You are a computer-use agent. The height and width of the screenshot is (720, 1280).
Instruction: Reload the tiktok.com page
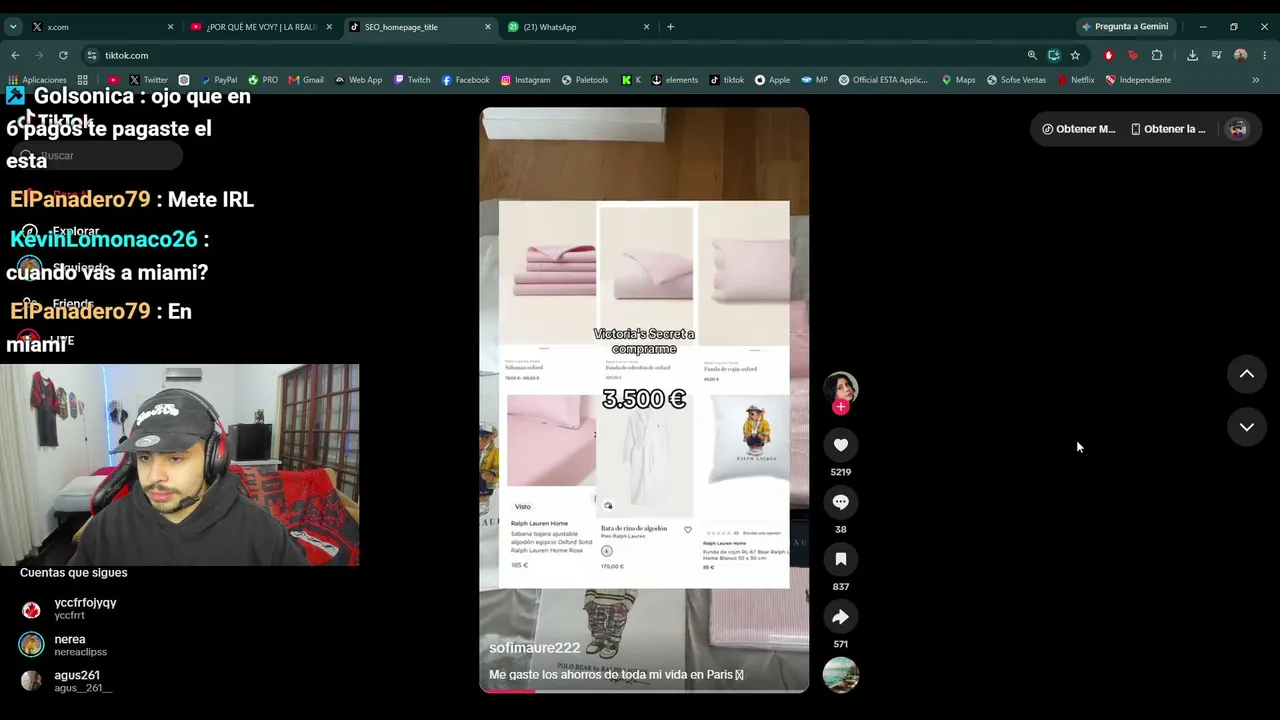63,55
